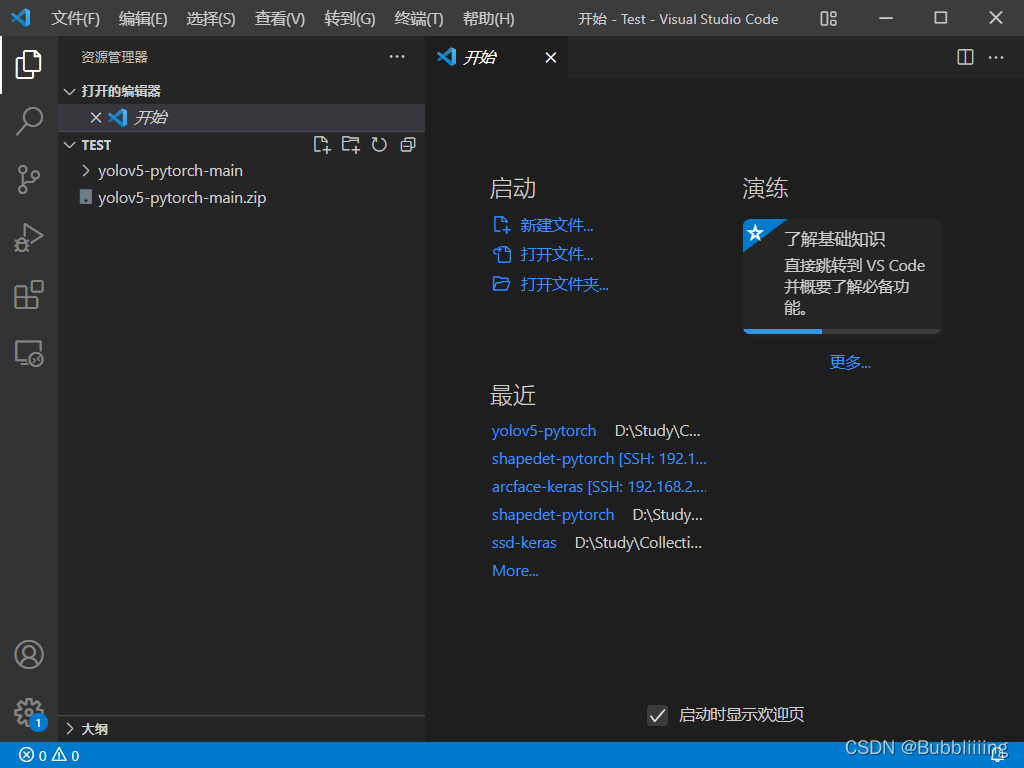
Task: Open recent shapedet-pytorch D:\Study project
Action: click(x=552, y=515)
